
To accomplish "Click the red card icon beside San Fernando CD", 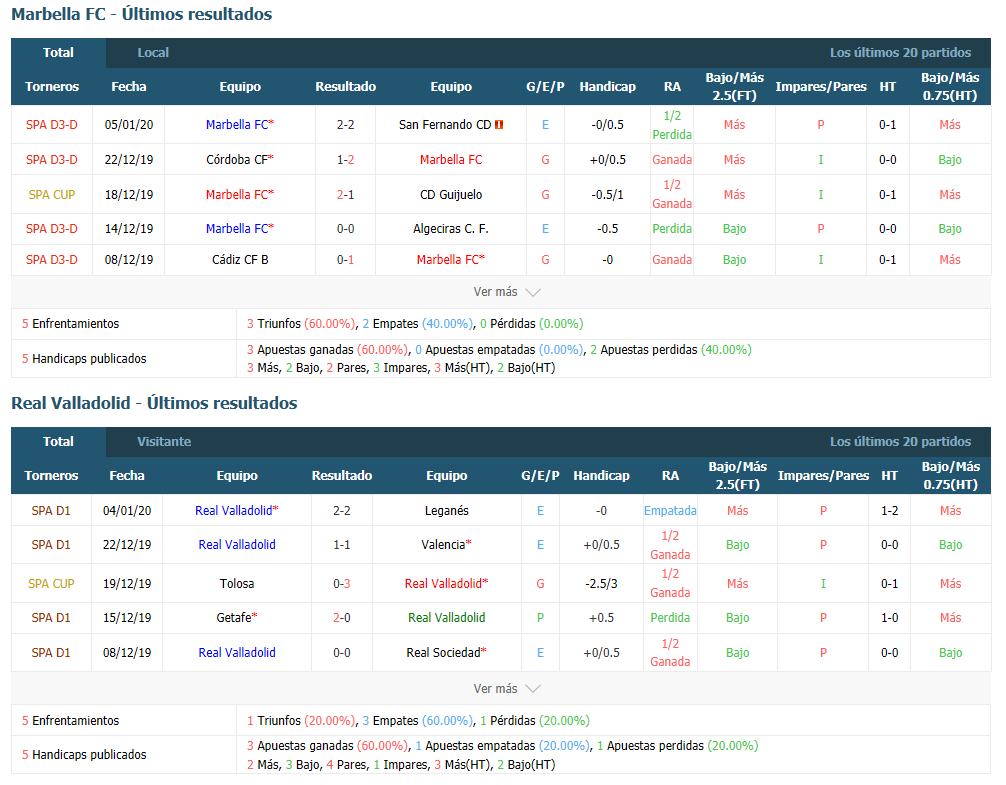I will [499, 125].
